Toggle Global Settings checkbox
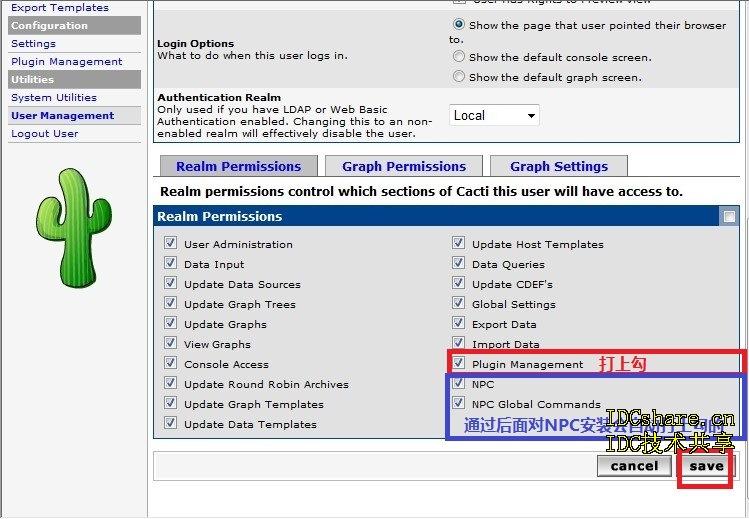The width and height of the screenshot is (749, 519). coord(459,303)
